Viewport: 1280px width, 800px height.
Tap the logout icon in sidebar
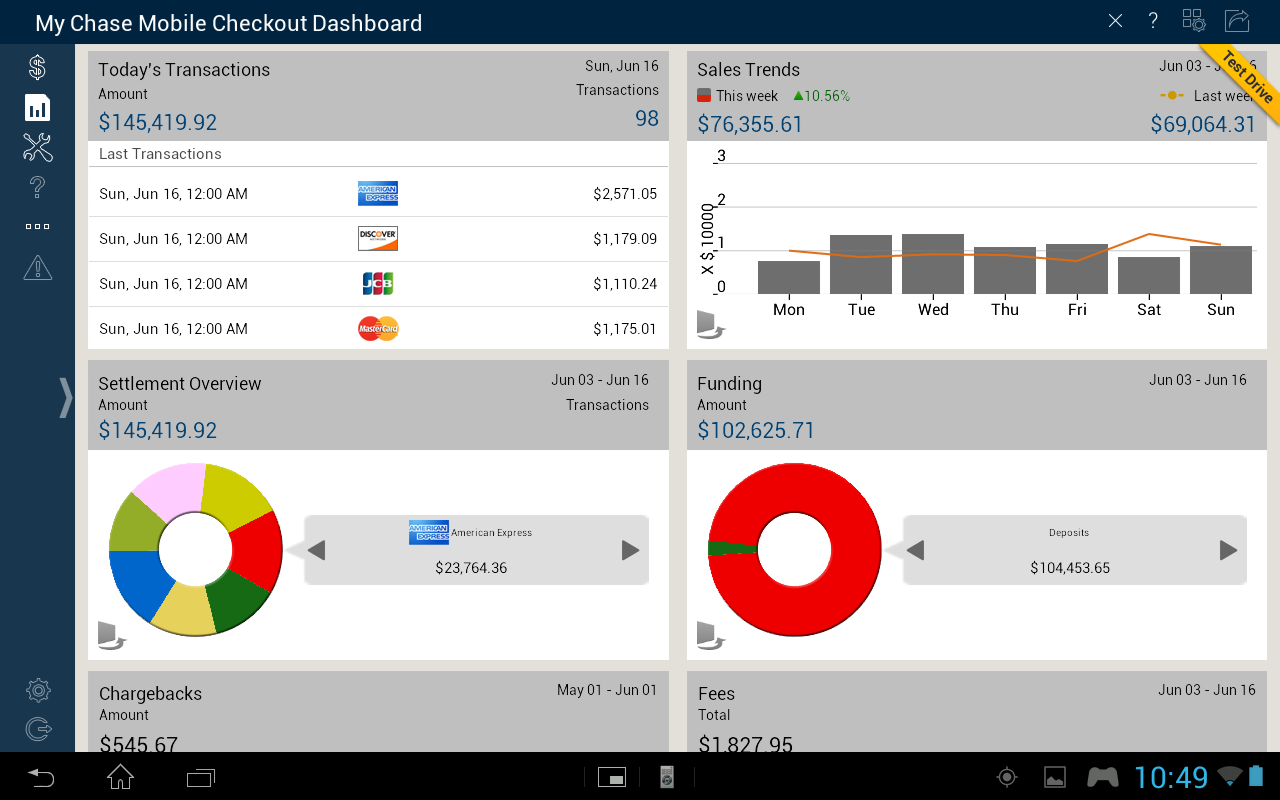tap(38, 730)
